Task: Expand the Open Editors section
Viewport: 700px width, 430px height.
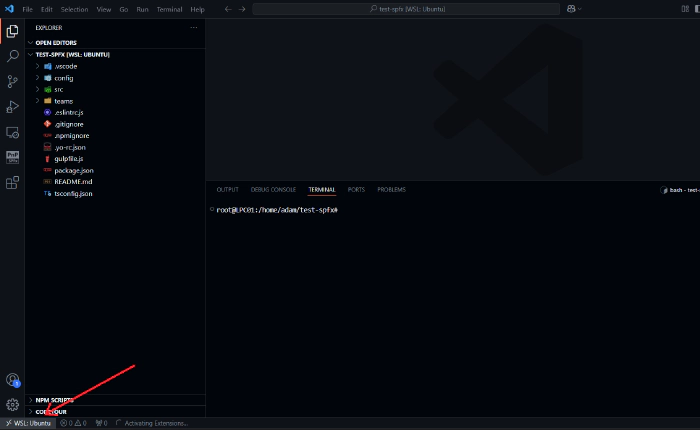Action: [57, 43]
